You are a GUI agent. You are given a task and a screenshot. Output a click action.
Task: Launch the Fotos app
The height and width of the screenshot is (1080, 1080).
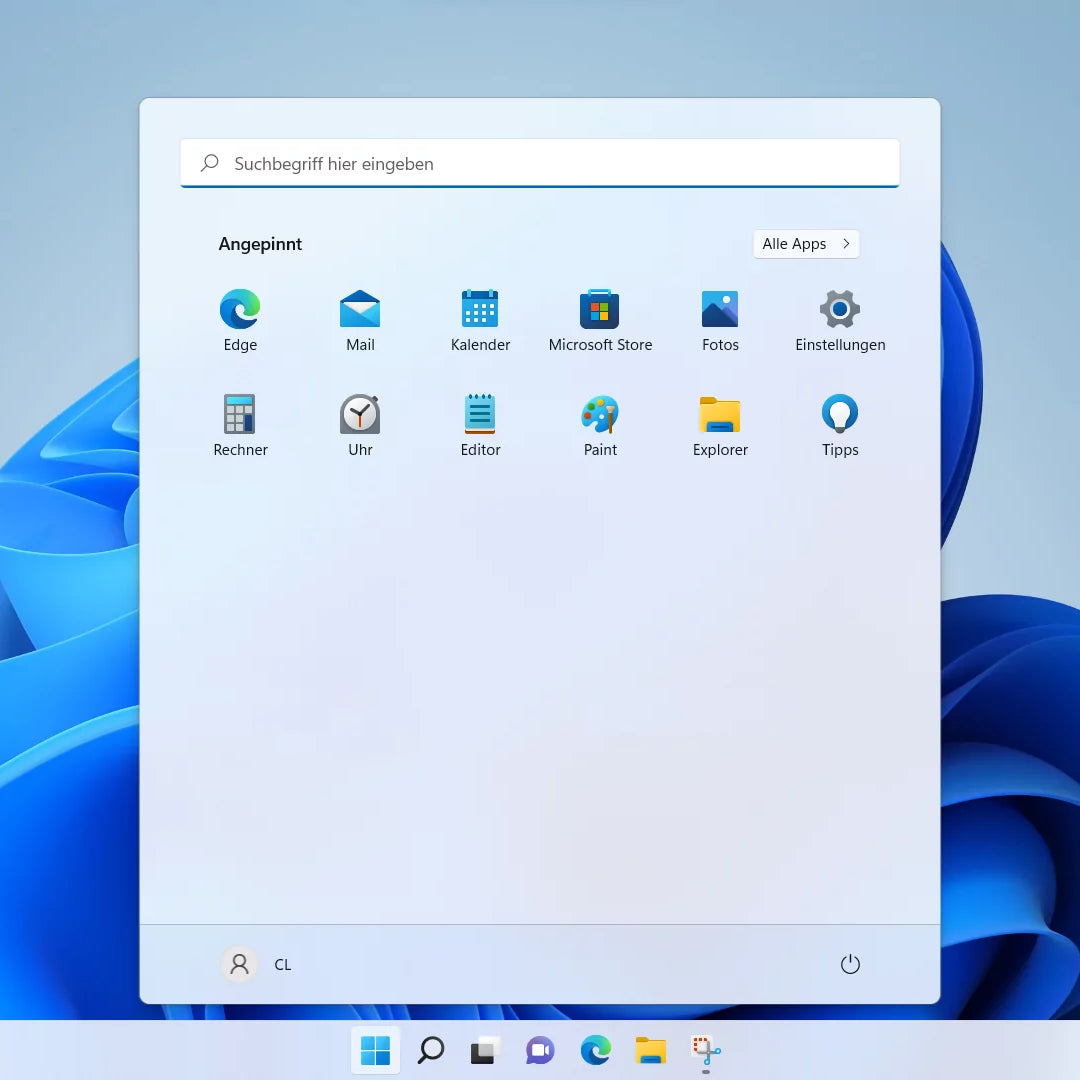pos(720,318)
